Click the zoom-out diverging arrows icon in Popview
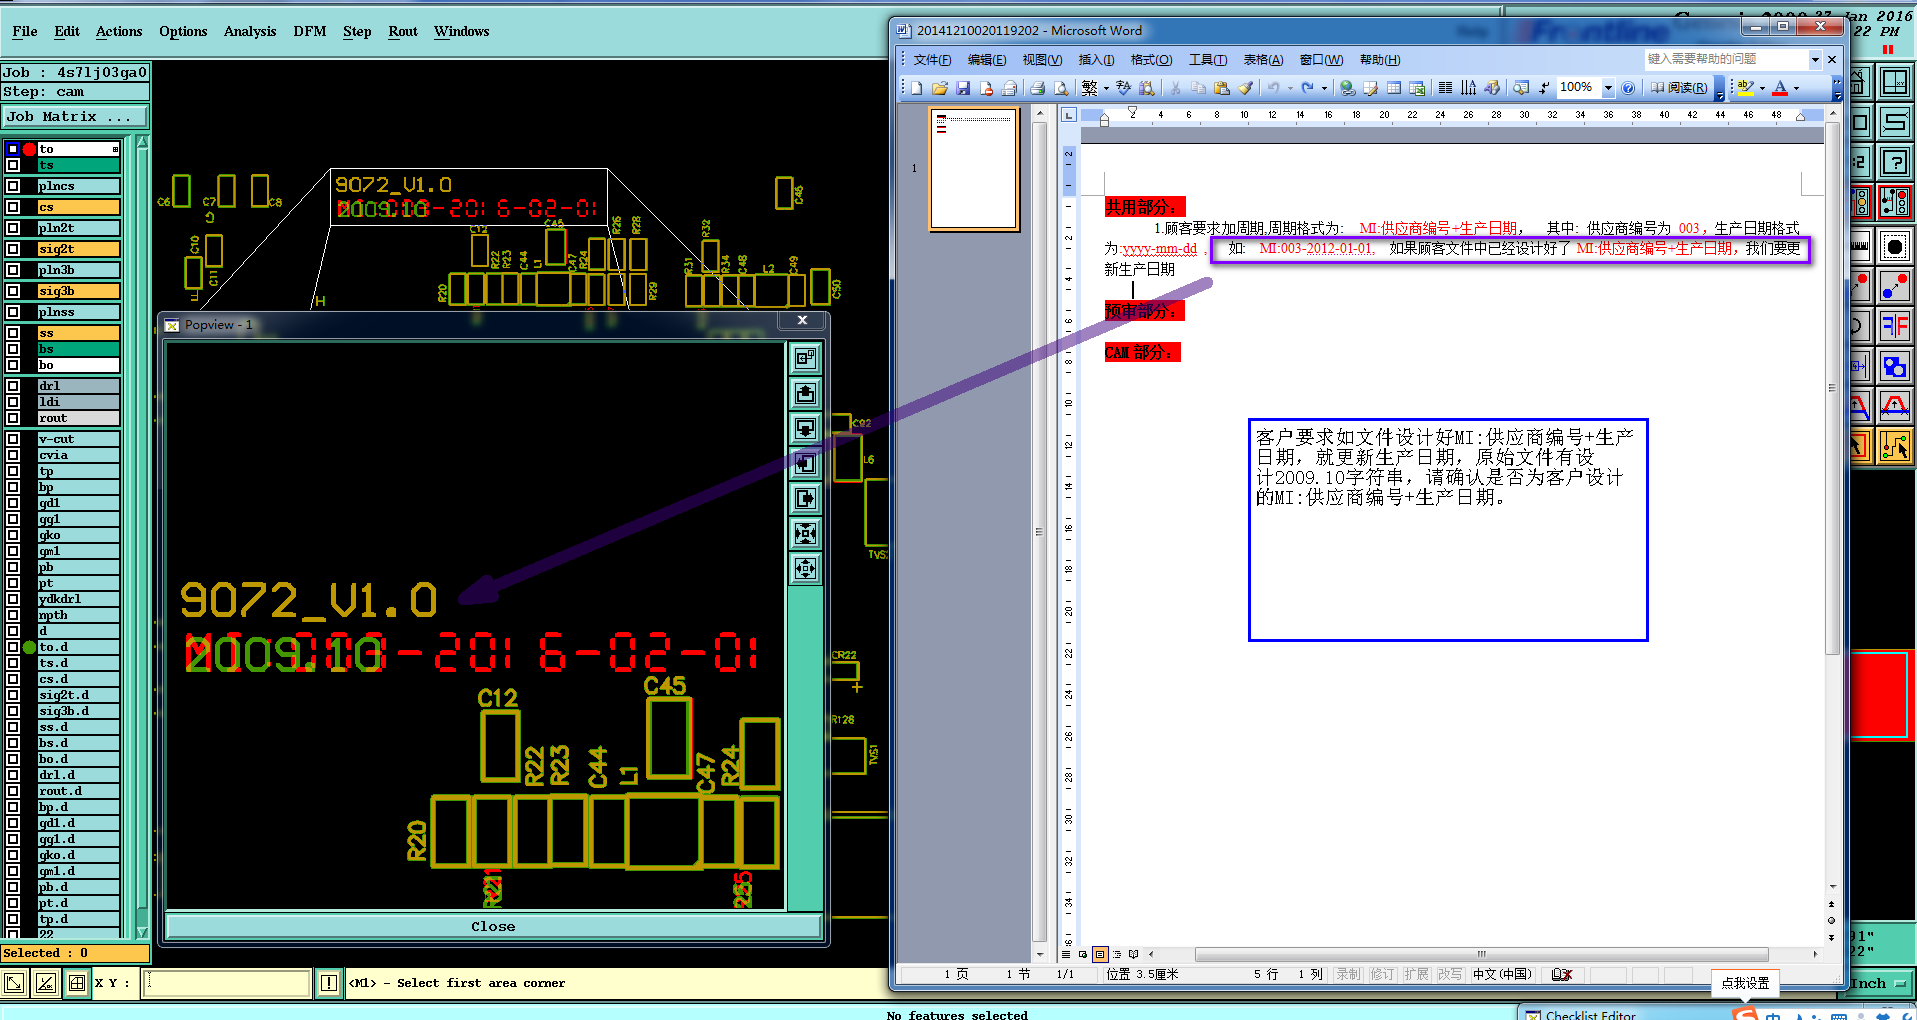 point(805,568)
